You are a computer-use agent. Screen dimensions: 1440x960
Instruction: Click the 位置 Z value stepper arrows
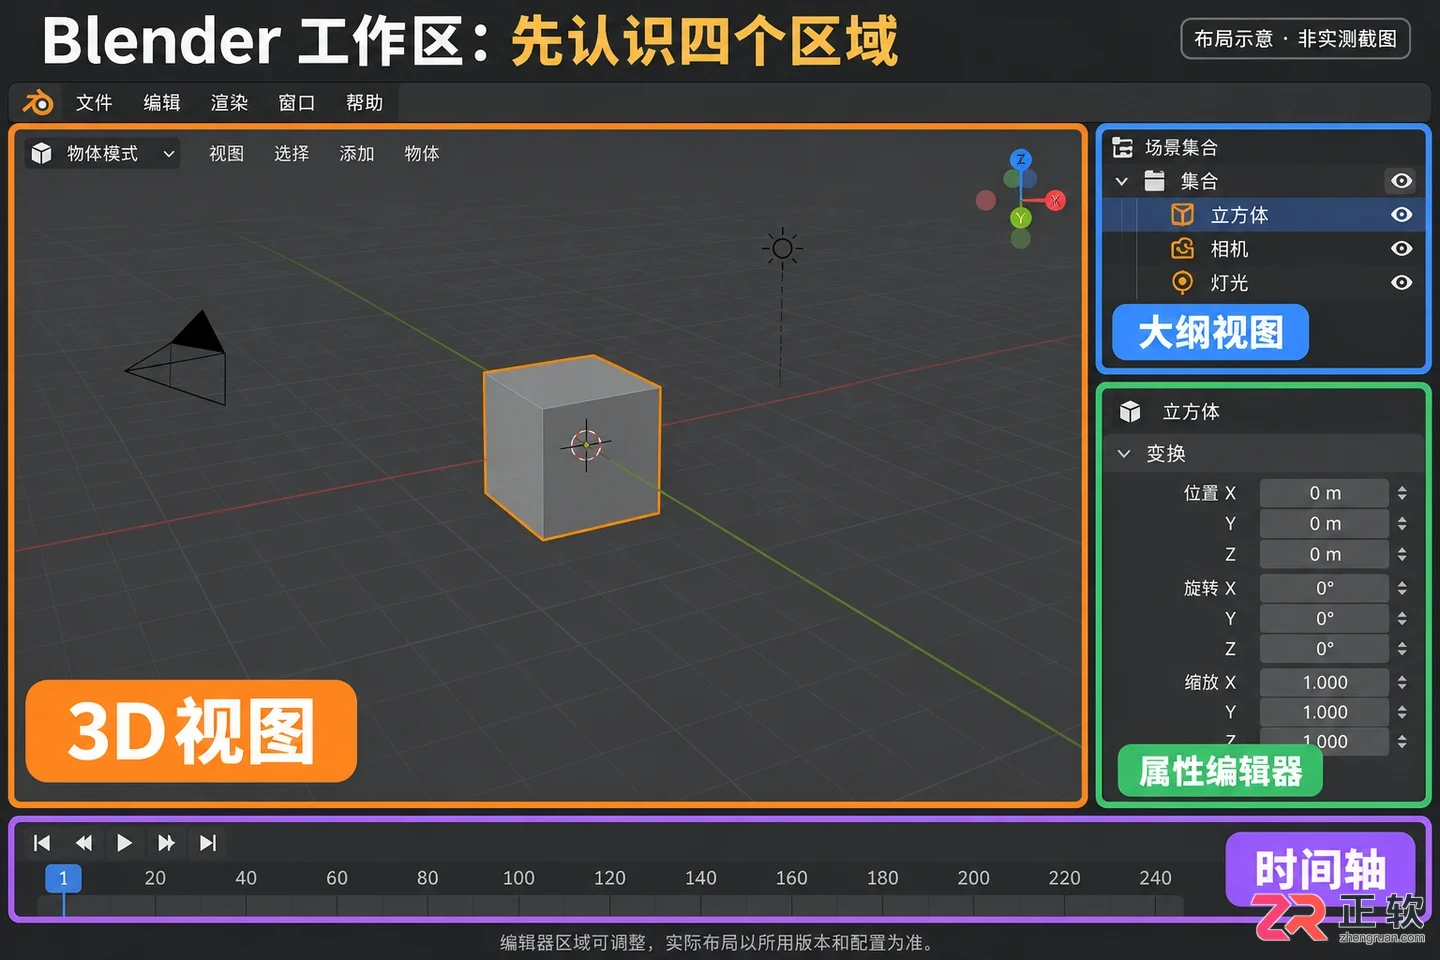pyautogui.click(x=1402, y=554)
